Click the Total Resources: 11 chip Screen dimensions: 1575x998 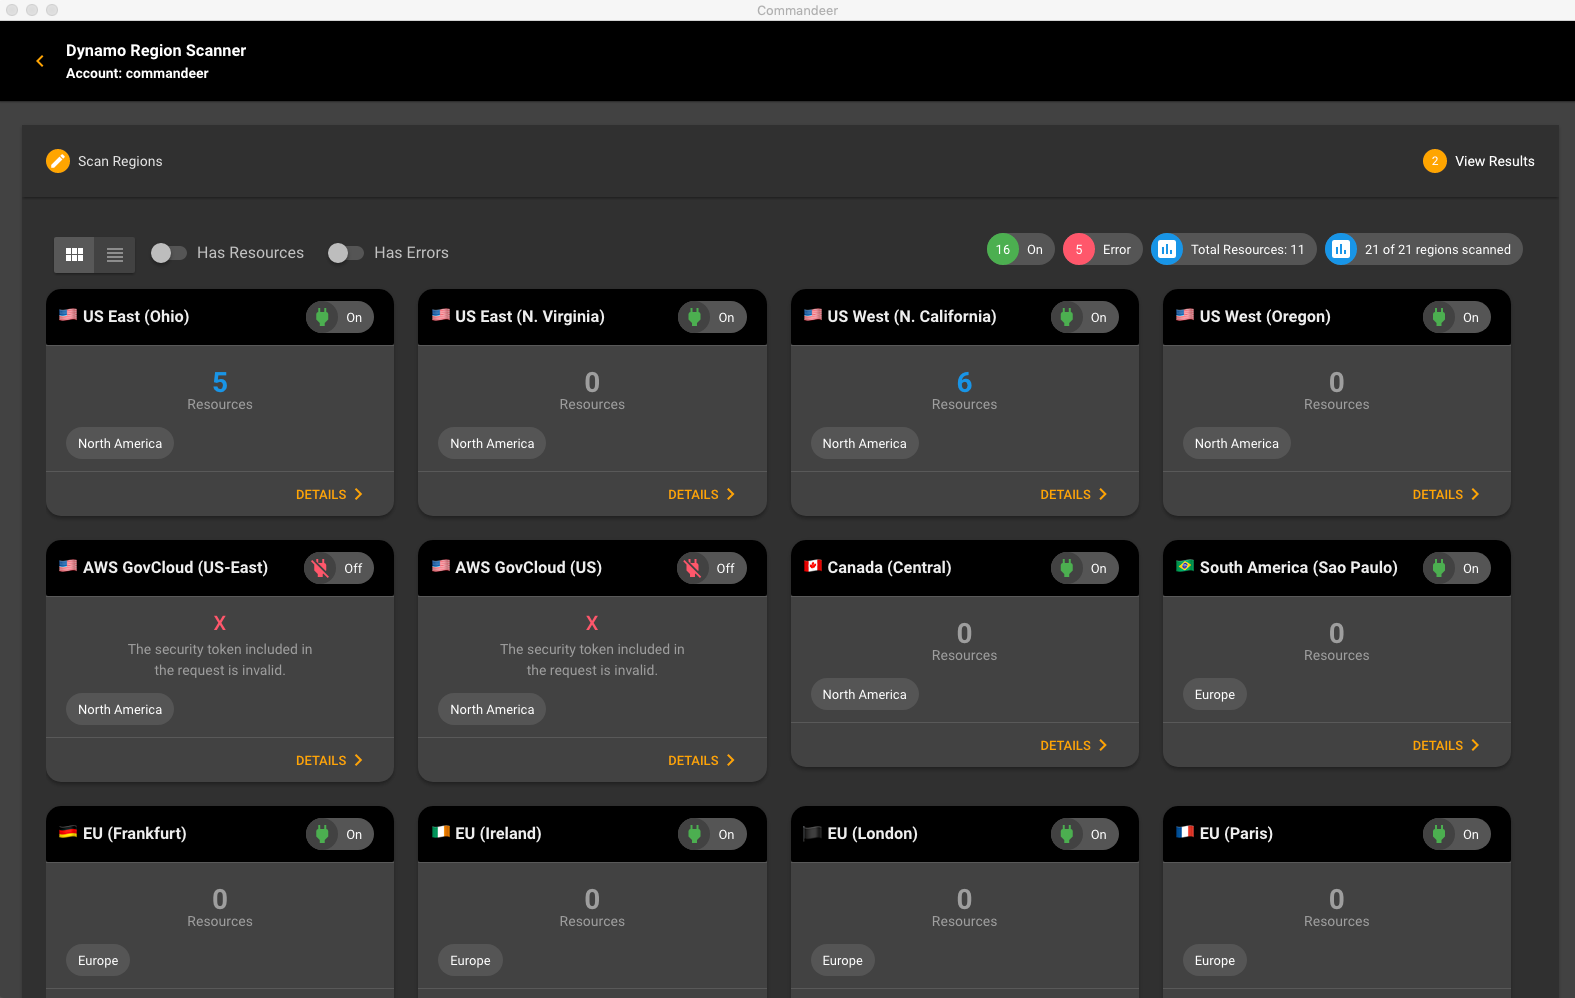pos(1233,250)
